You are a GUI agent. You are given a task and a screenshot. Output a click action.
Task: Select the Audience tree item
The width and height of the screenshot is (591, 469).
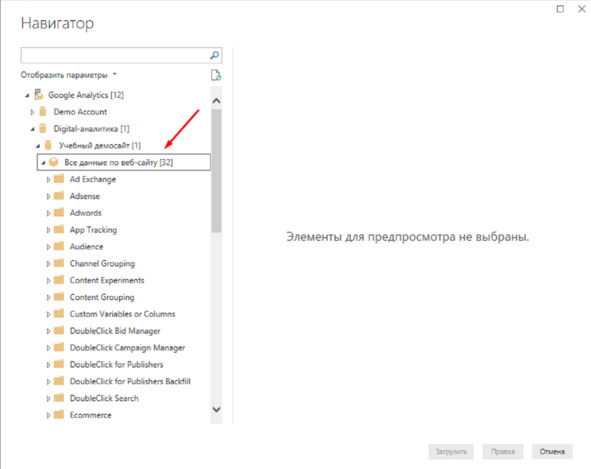pos(86,247)
